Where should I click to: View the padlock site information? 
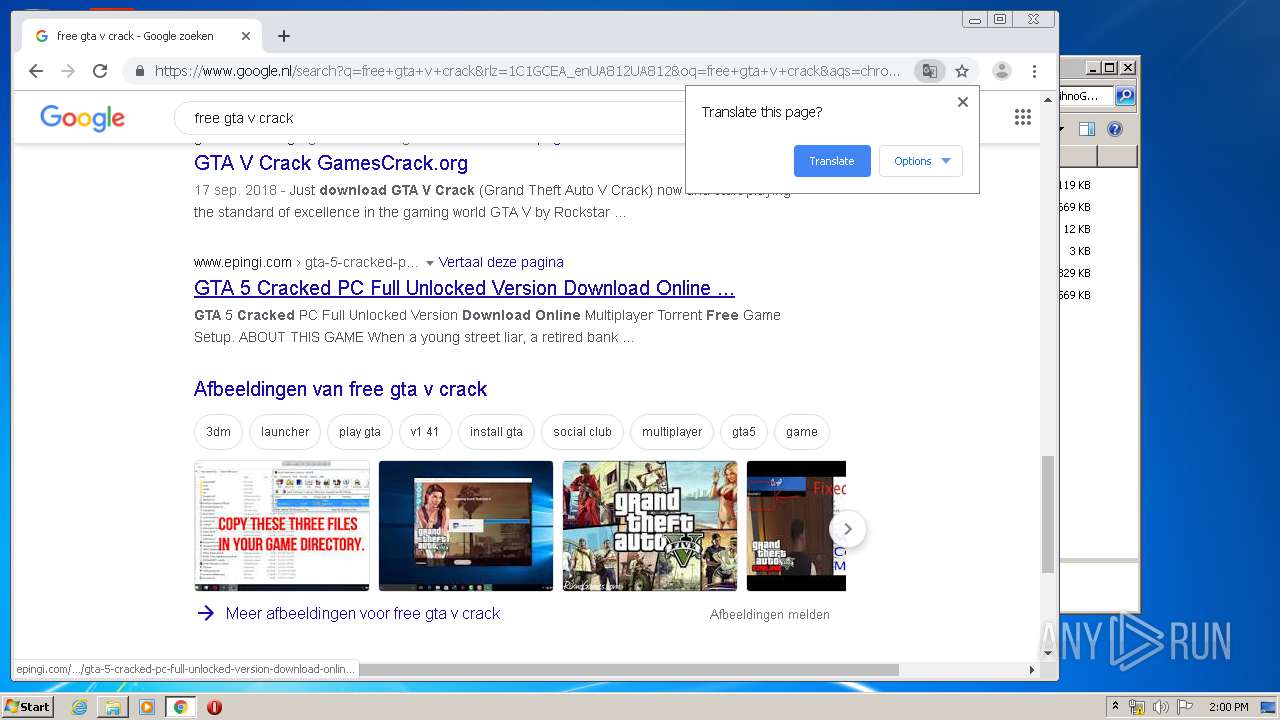click(139, 71)
